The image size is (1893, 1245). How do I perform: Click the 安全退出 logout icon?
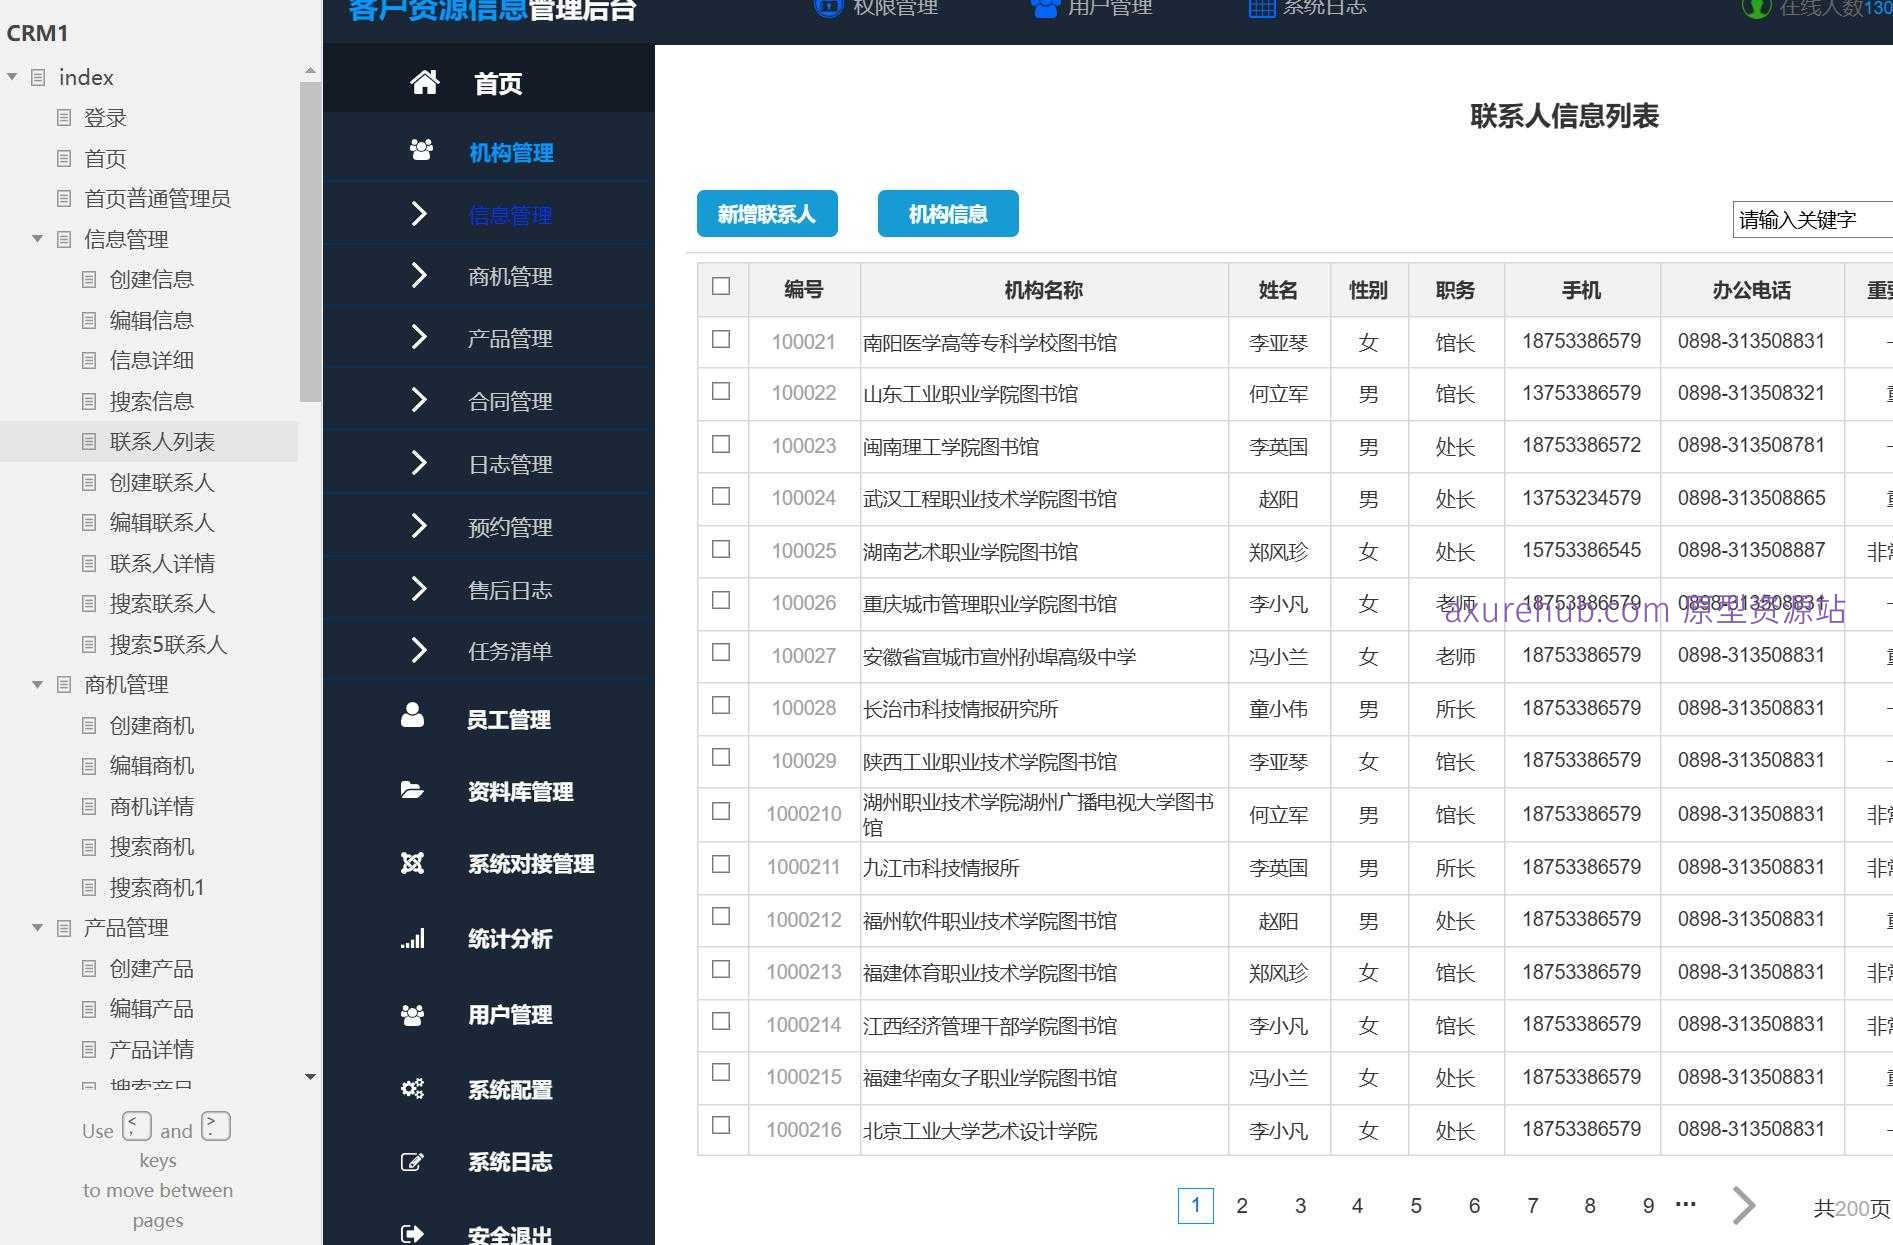(x=413, y=1232)
